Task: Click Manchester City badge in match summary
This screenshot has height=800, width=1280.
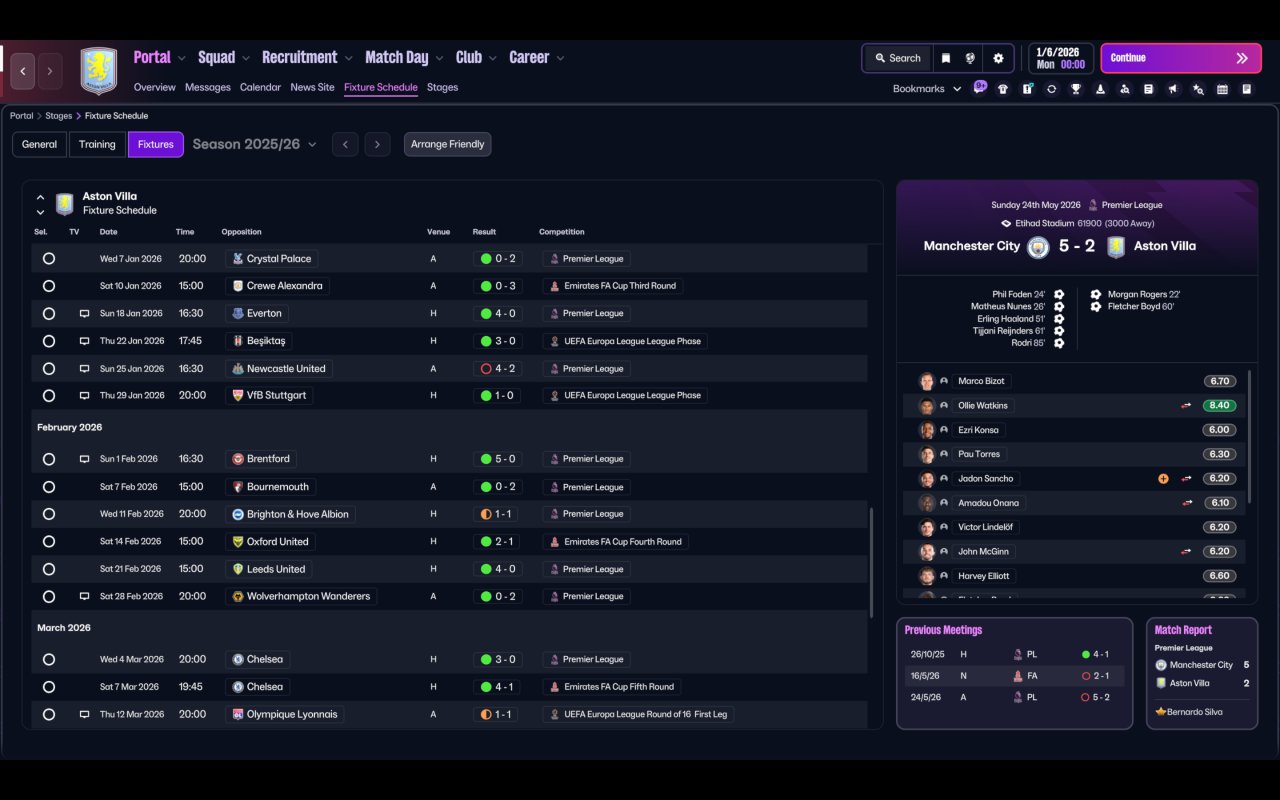Action: click(1038, 247)
